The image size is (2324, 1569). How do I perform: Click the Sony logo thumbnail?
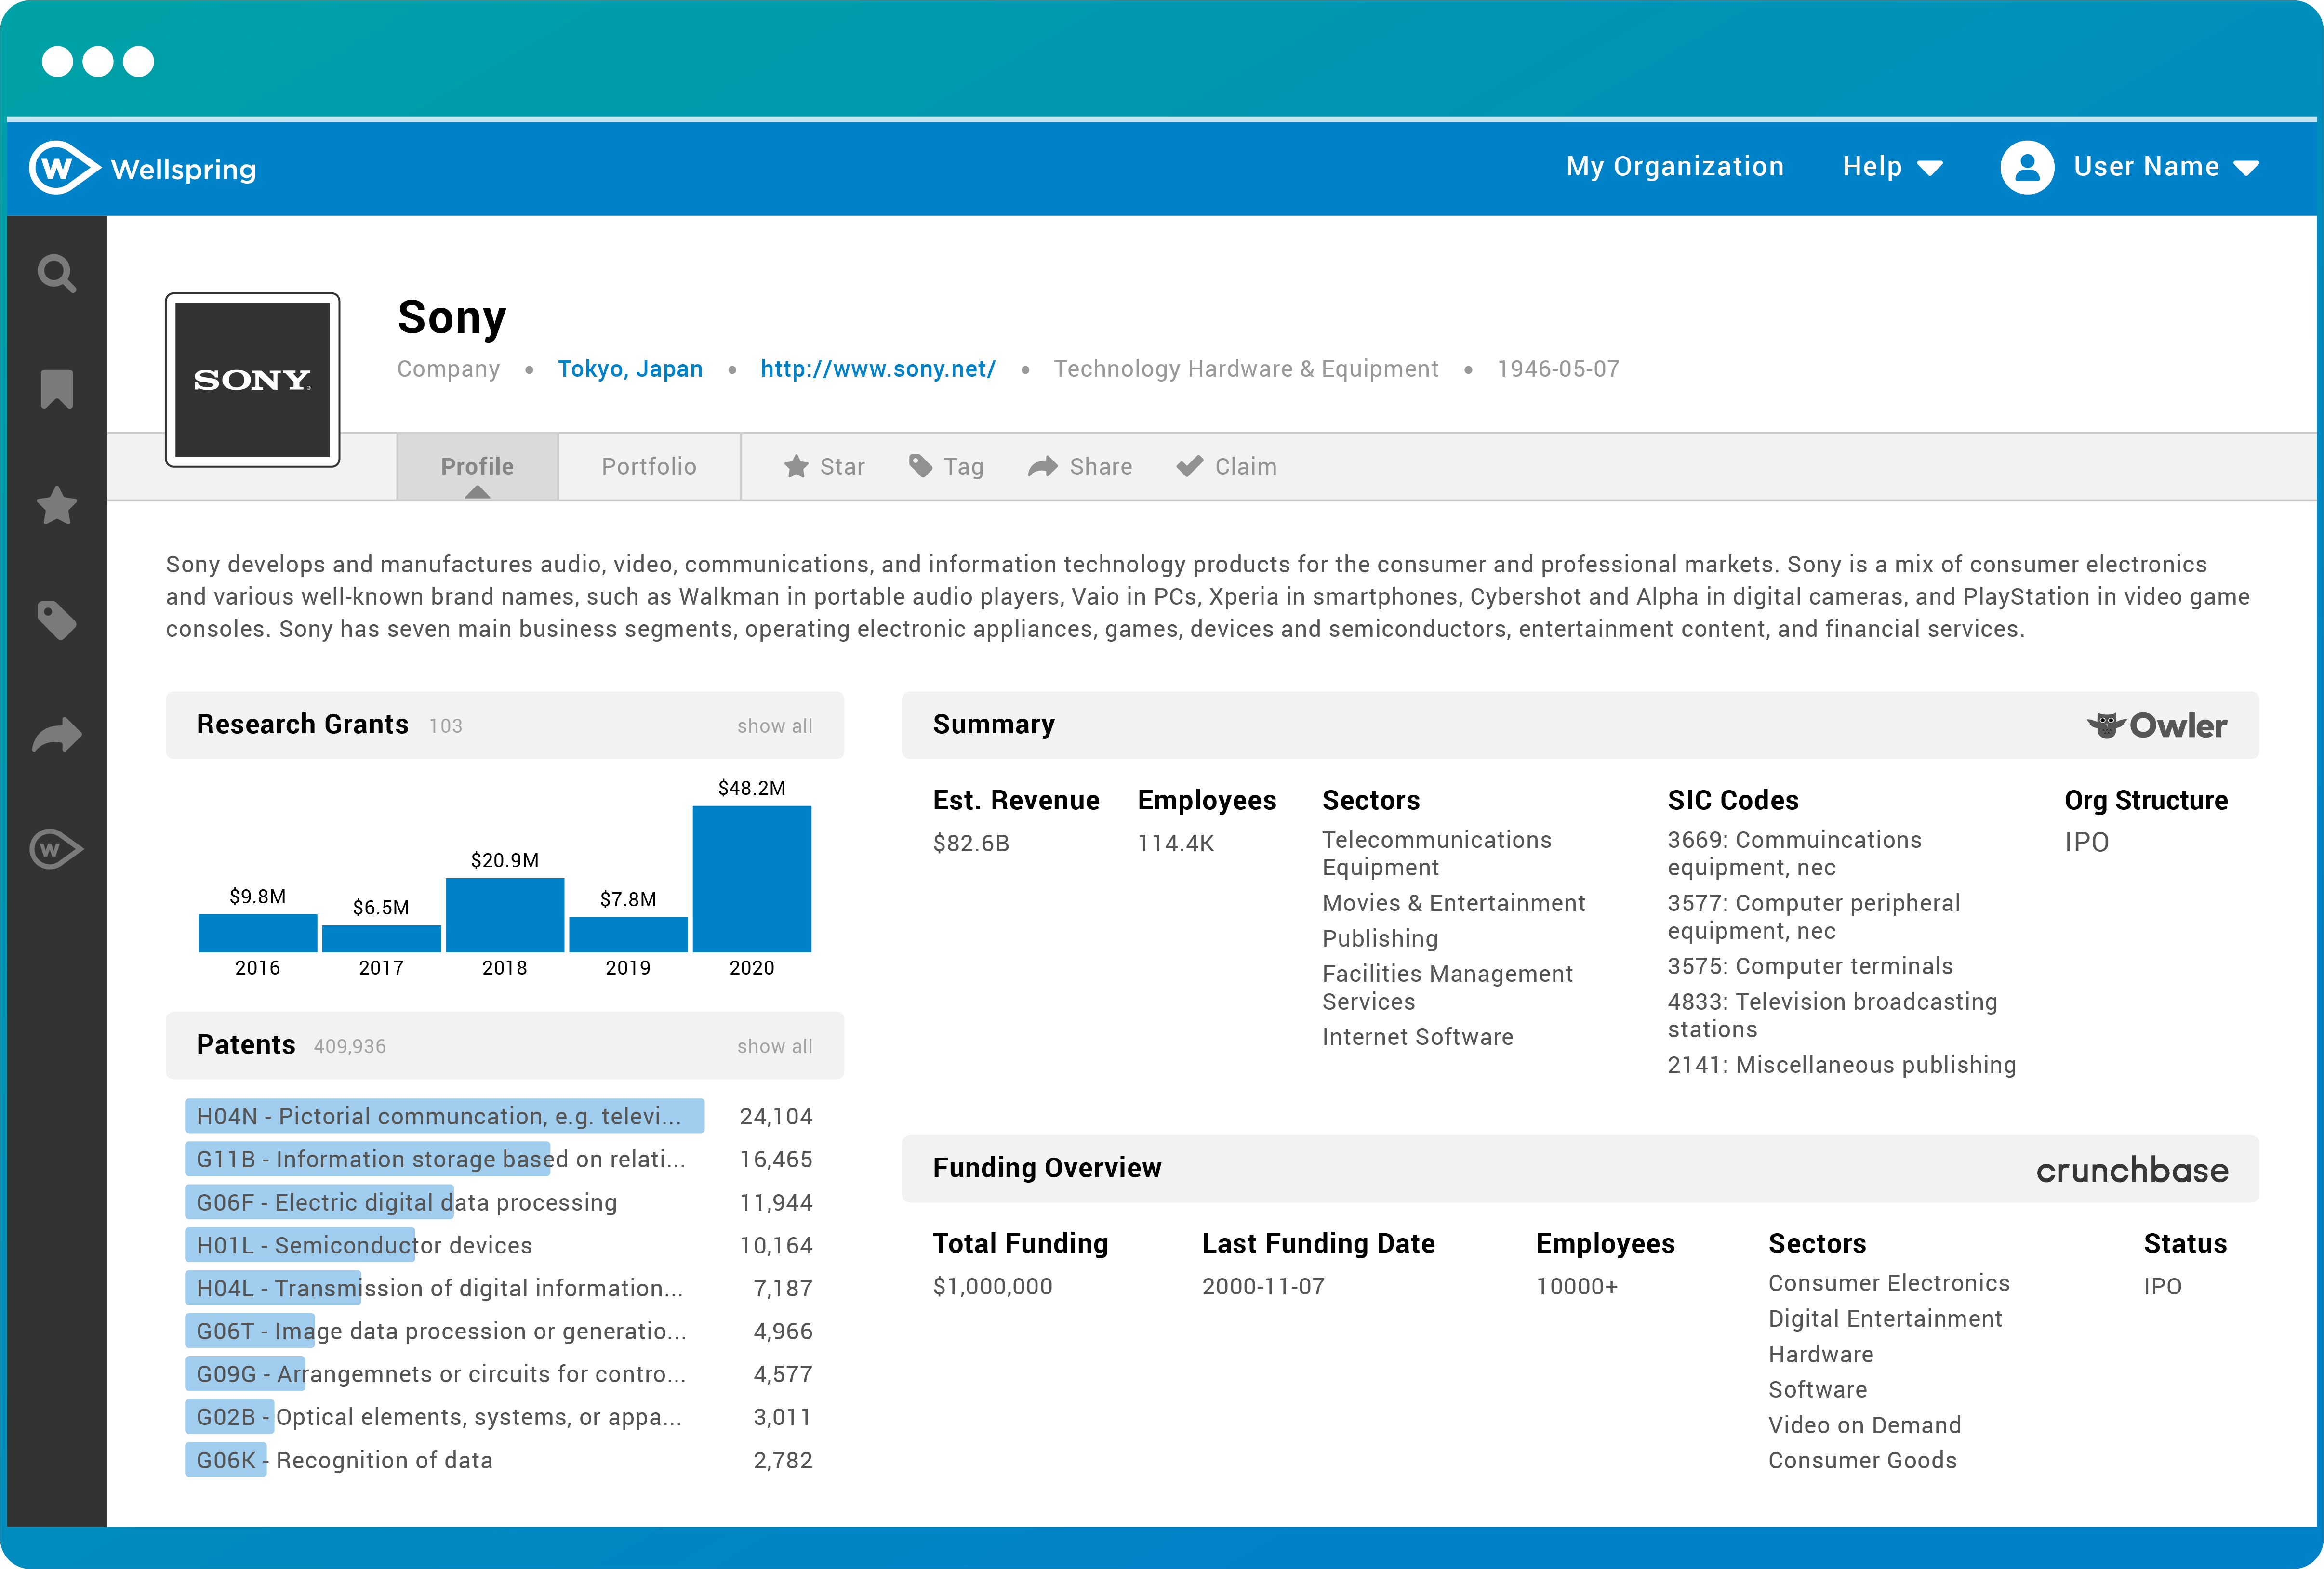coord(252,380)
